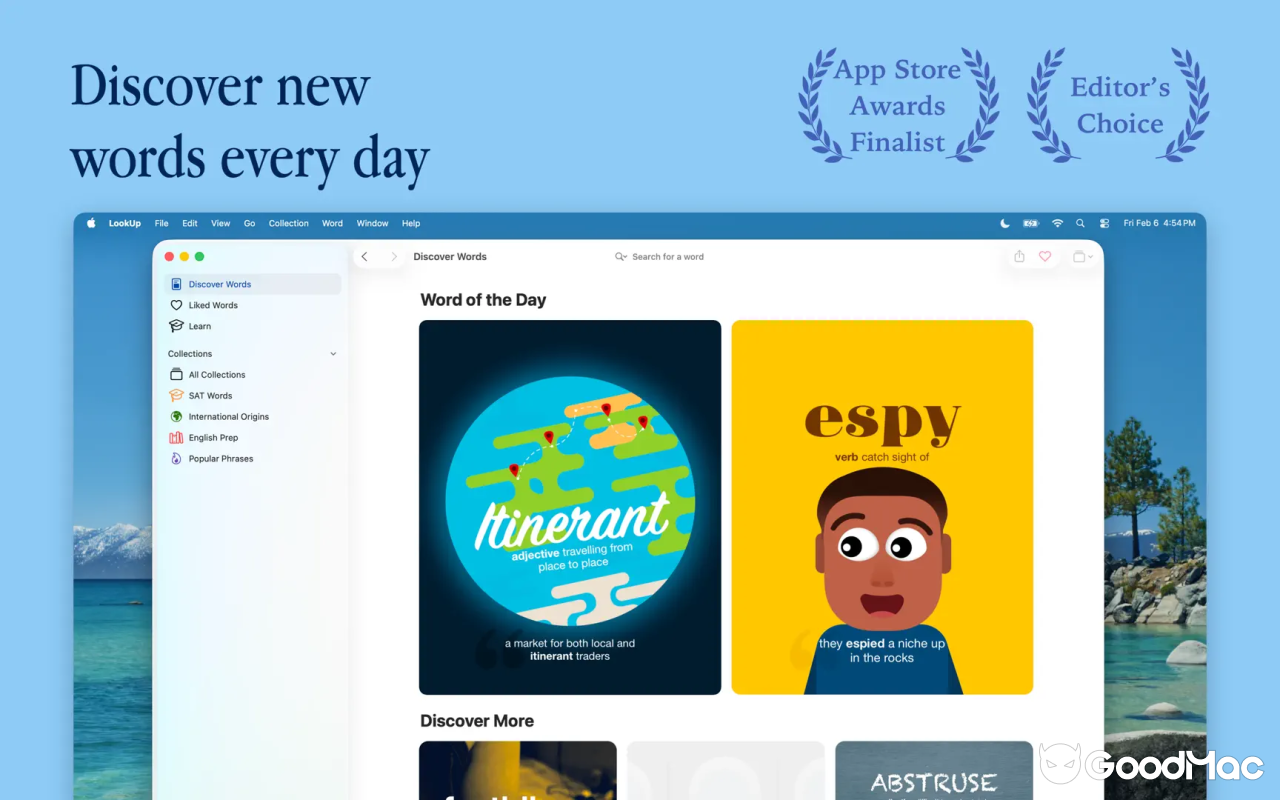1280x800 pixels.
Task: Open the Apple menu
Action: (91, 223)
